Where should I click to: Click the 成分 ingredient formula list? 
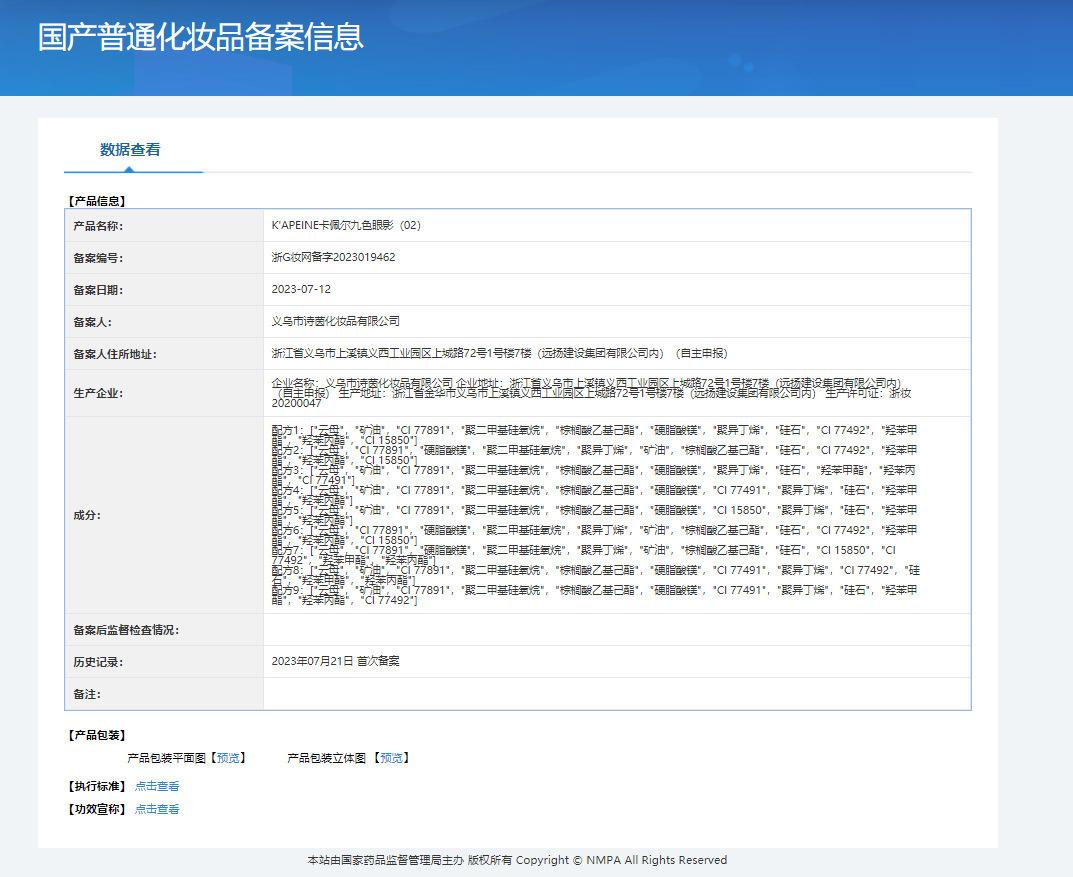click(x=595, y=515)
